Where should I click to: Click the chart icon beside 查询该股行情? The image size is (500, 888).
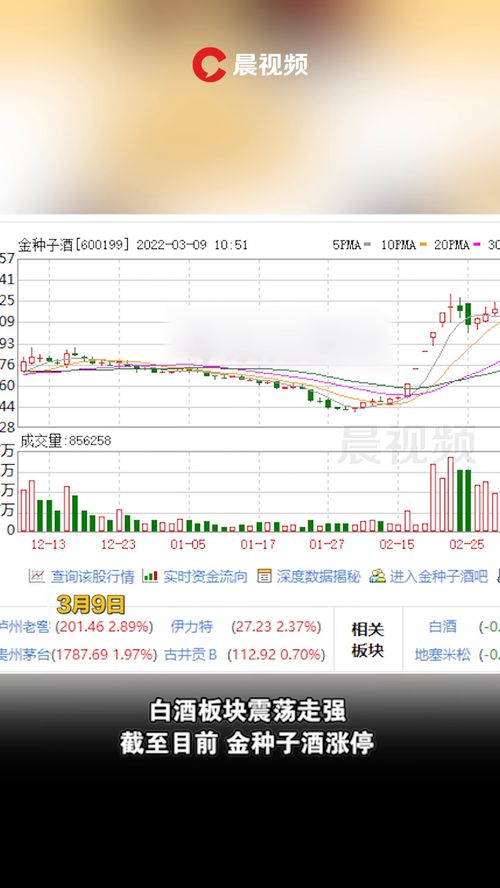[x=37, y=577]
